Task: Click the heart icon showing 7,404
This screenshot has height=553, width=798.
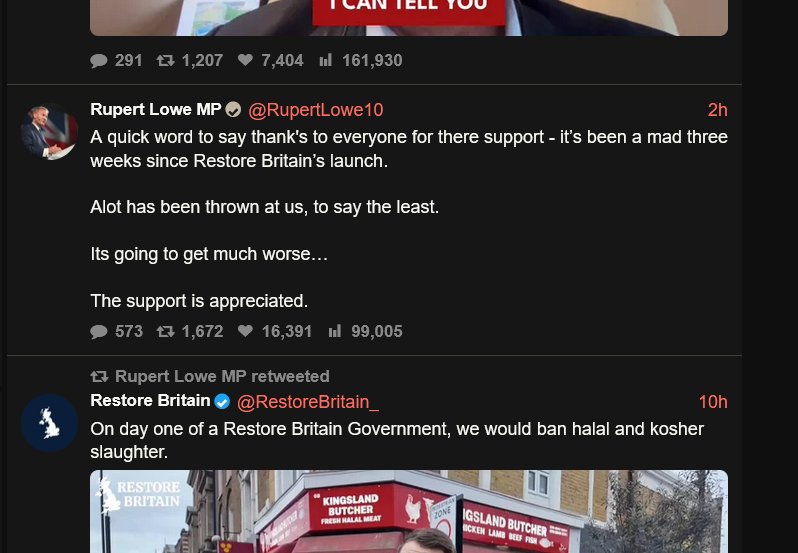Action: [x=245, y=60]
